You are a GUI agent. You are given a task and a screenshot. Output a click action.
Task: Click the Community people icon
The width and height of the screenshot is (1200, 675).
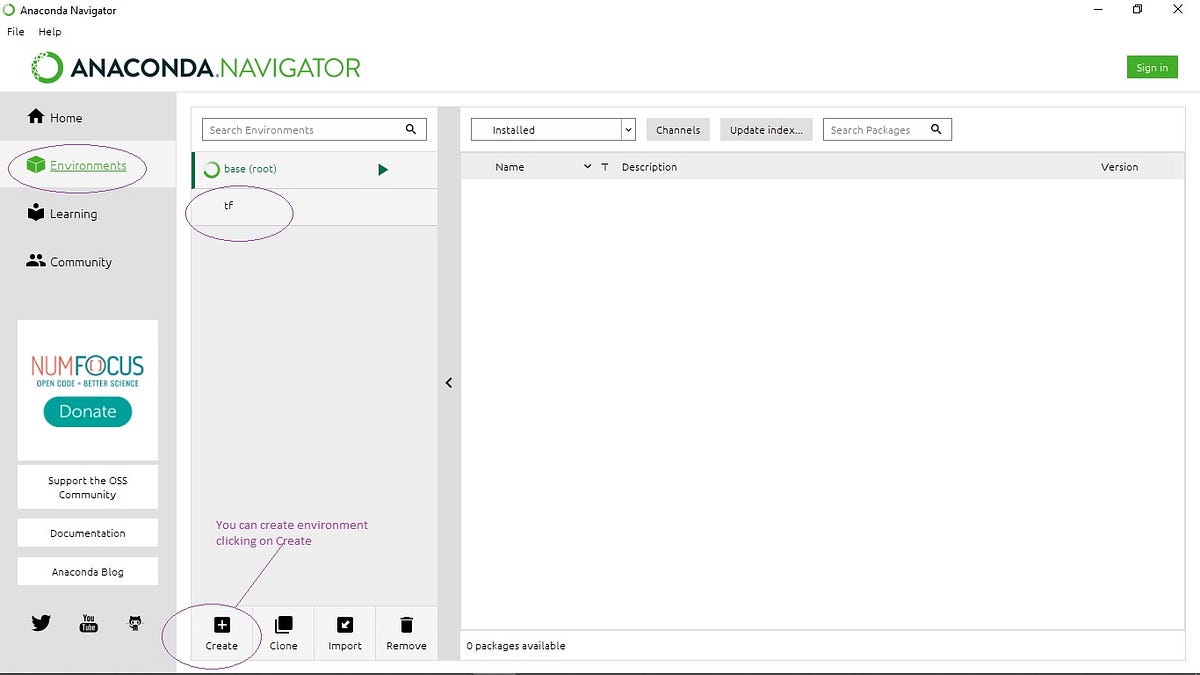tap(36, 260)
